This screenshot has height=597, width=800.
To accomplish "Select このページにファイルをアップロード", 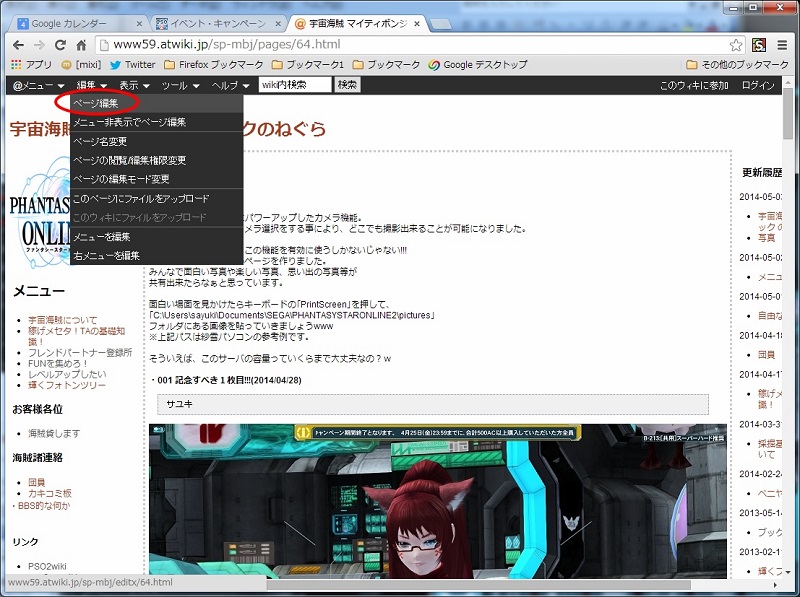I will tap(157, 198).
